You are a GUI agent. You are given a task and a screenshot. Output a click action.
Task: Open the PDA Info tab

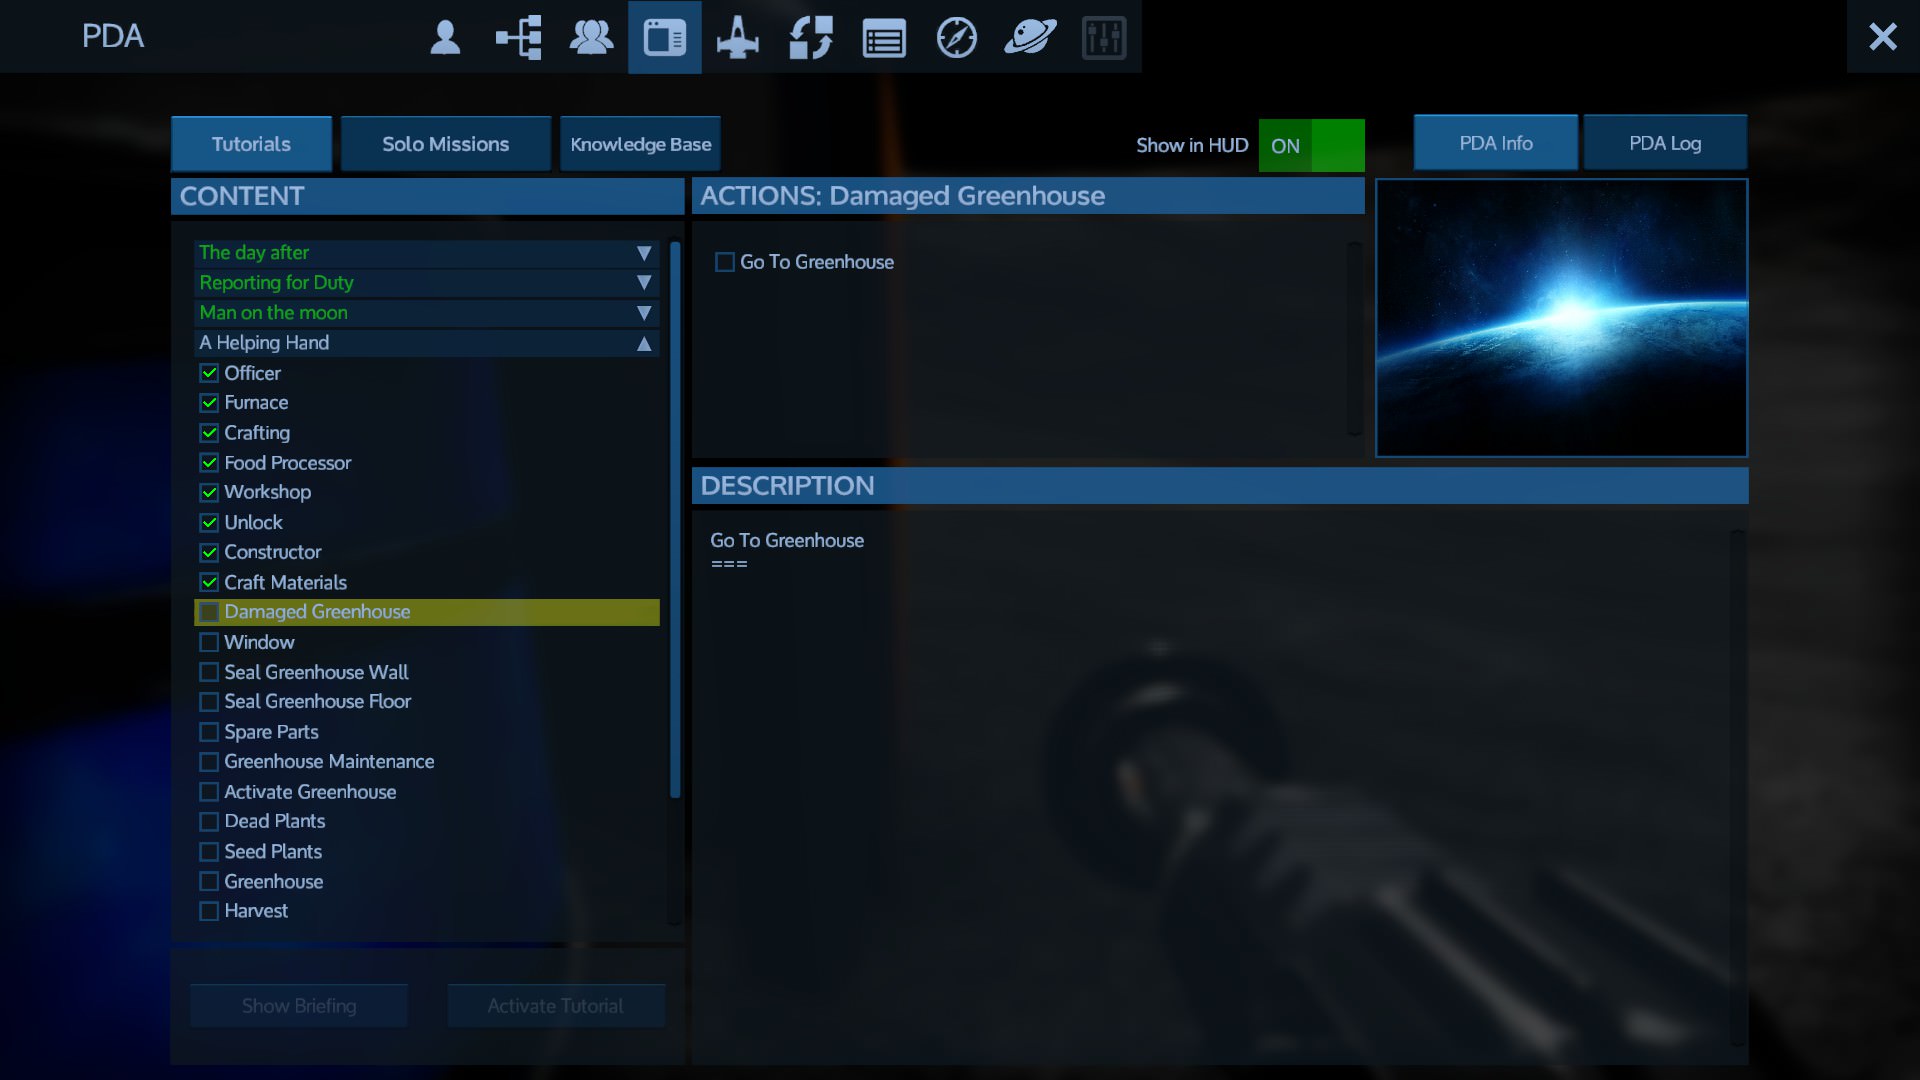(1496, 143)
